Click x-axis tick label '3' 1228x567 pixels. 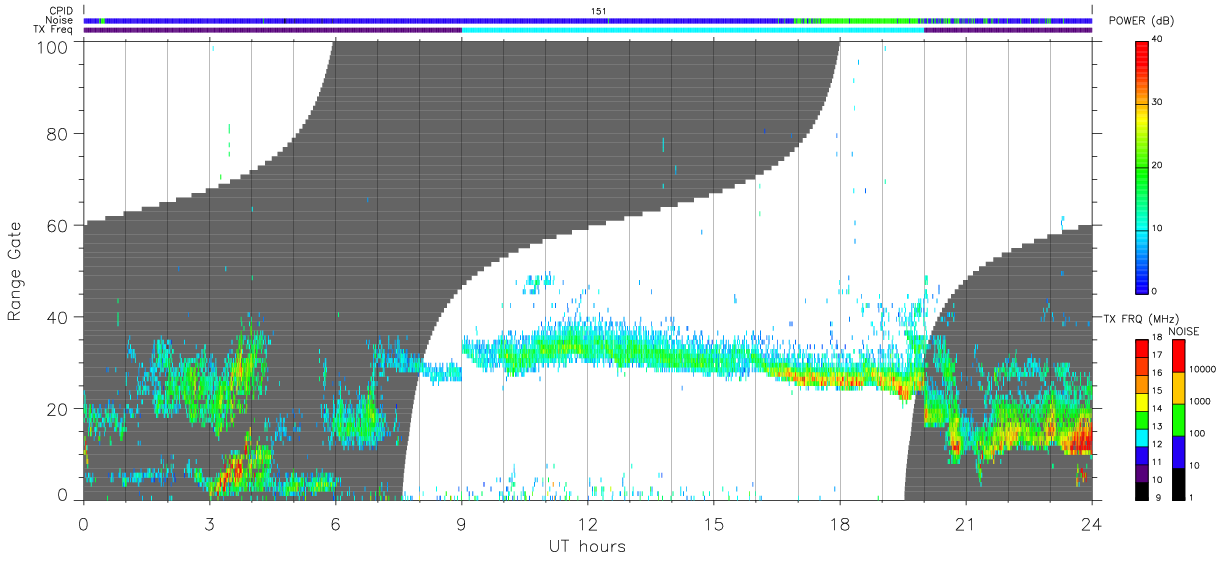210,524
